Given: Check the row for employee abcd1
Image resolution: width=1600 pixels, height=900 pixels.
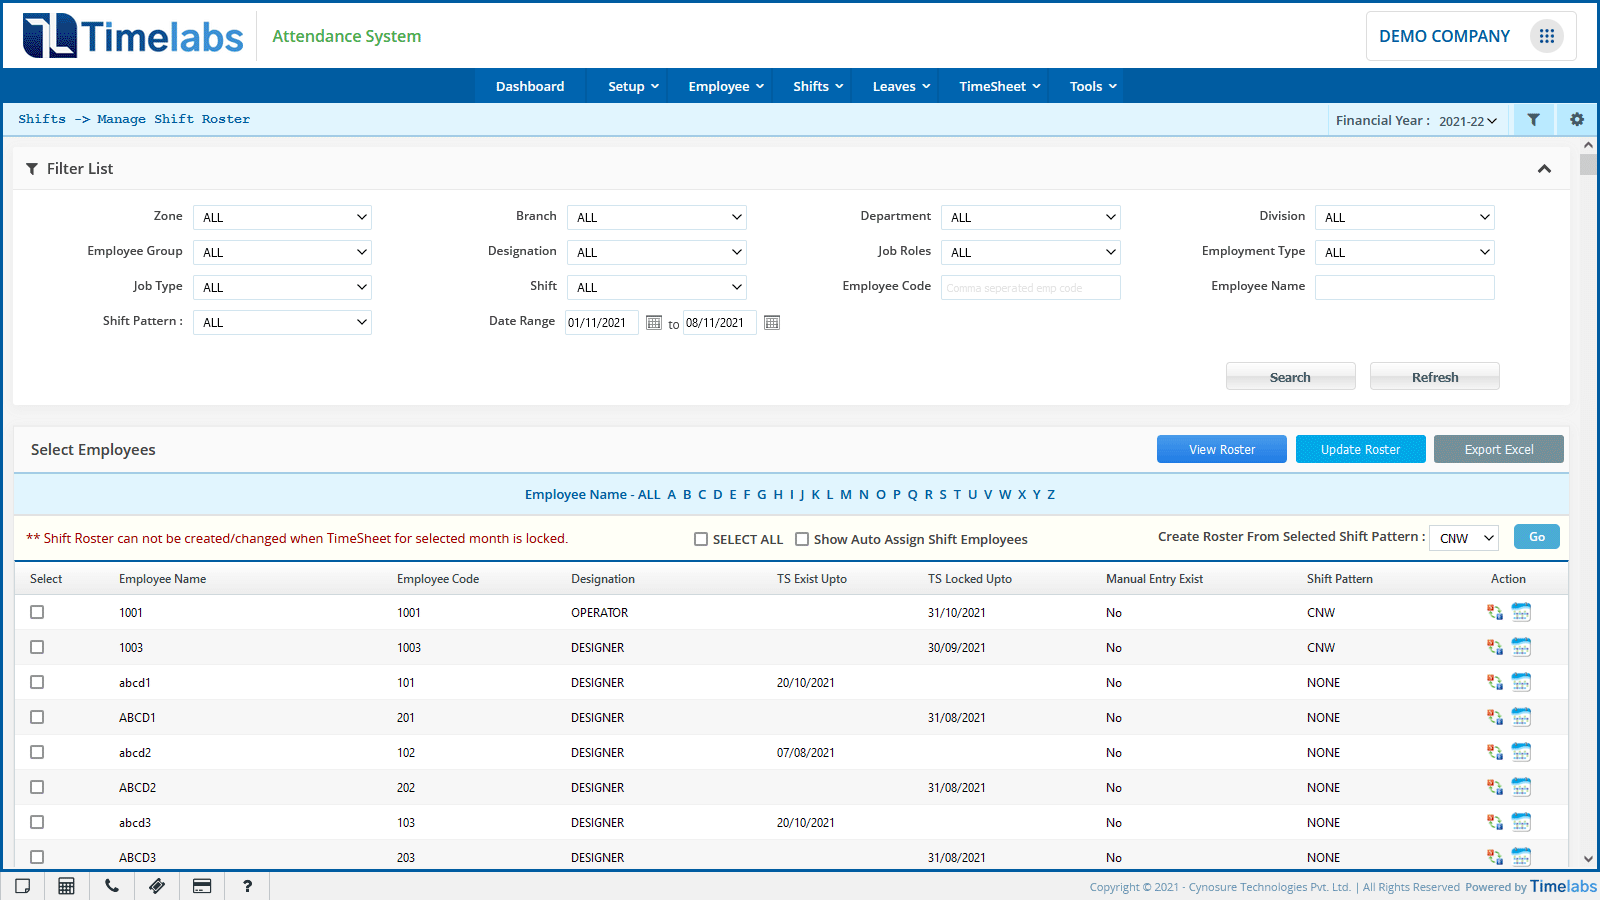Looking at the screenshot, I should tap(37, 682).
